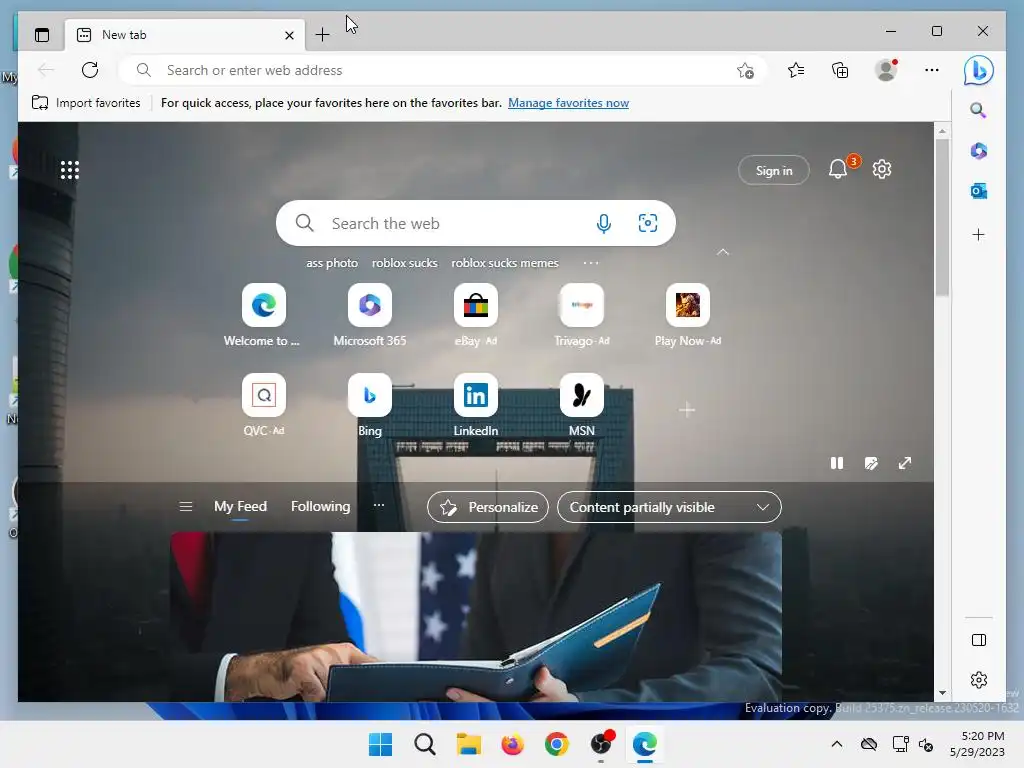This screenshot has height=768, width=1024.
Task: Add an app to the sidebar
Action: coord(978,234)
